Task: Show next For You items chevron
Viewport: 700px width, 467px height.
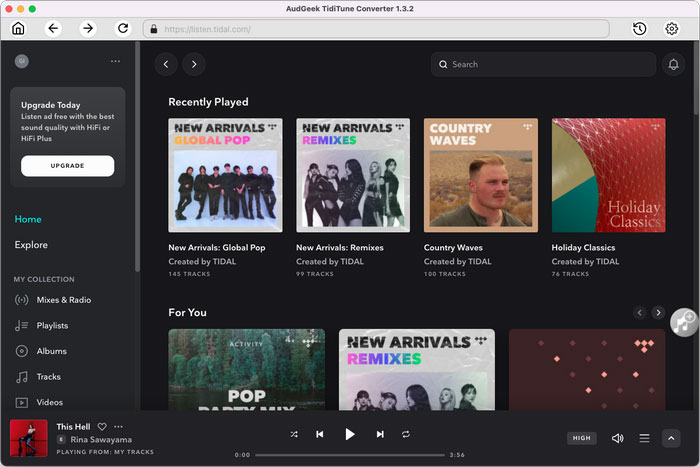Action: coord(658,313)
